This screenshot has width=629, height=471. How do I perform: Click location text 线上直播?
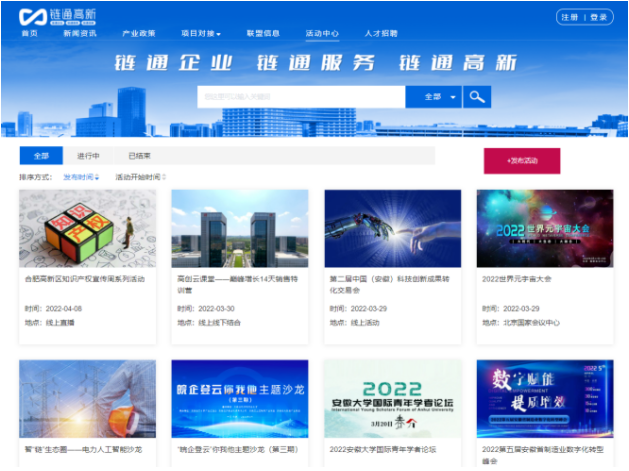click(x=60, y=323)
